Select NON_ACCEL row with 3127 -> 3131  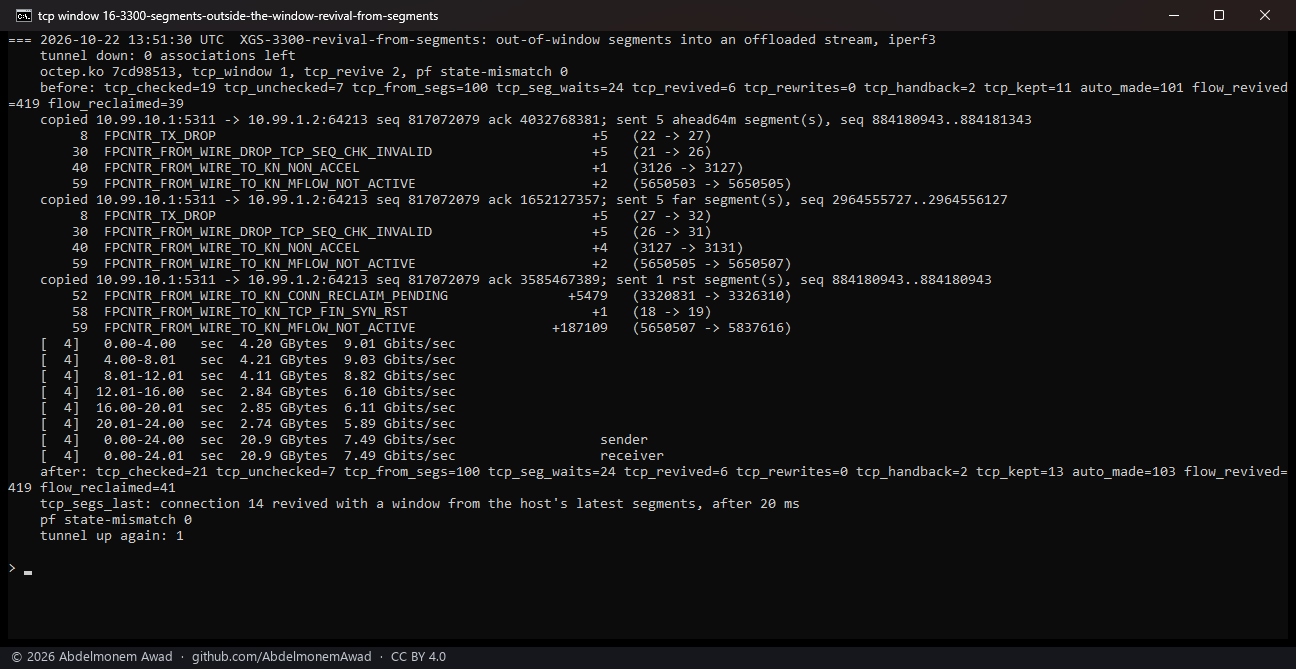(407, 248)
